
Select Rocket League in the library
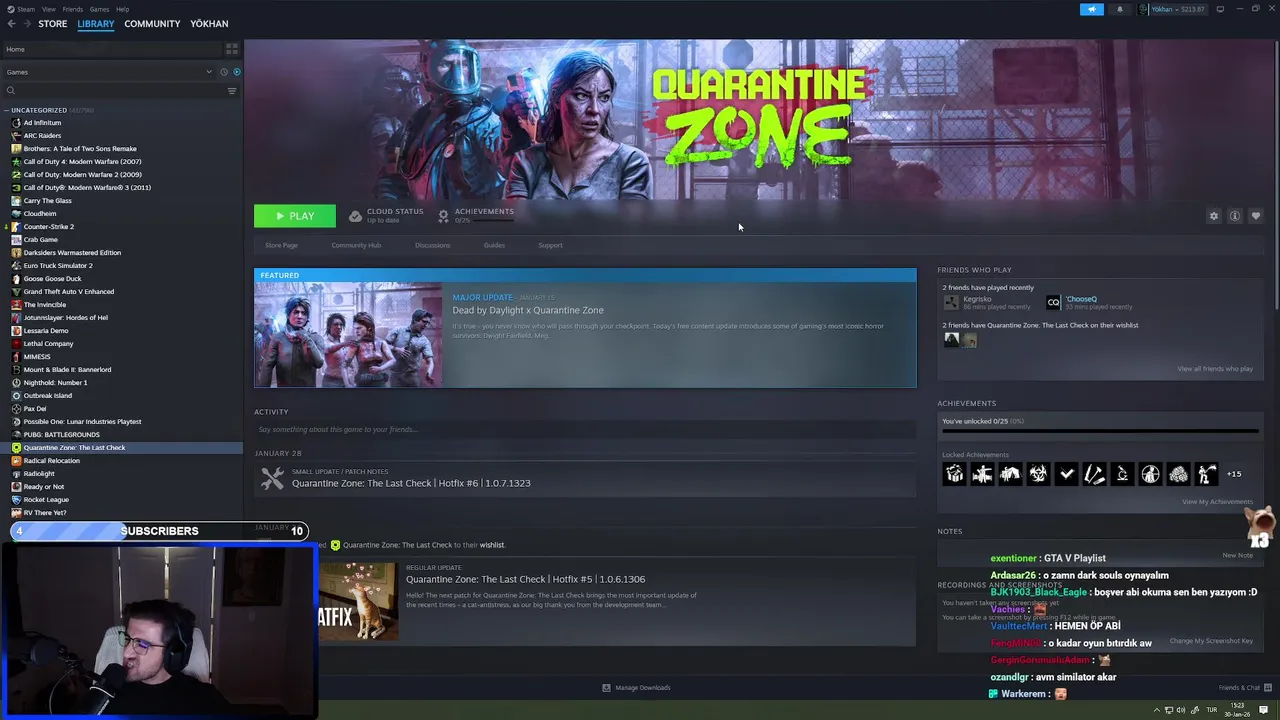click(46, 500)
